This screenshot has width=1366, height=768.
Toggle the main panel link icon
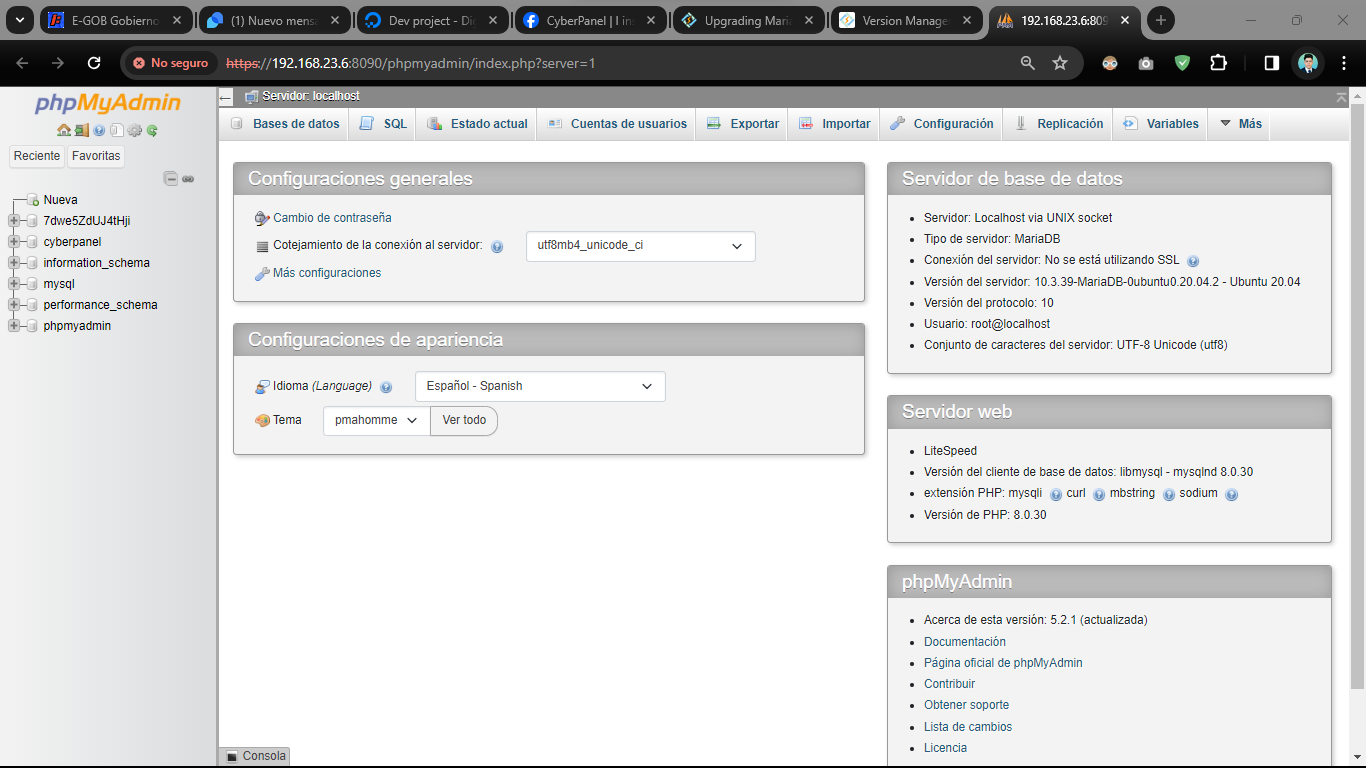pos(188,179)
